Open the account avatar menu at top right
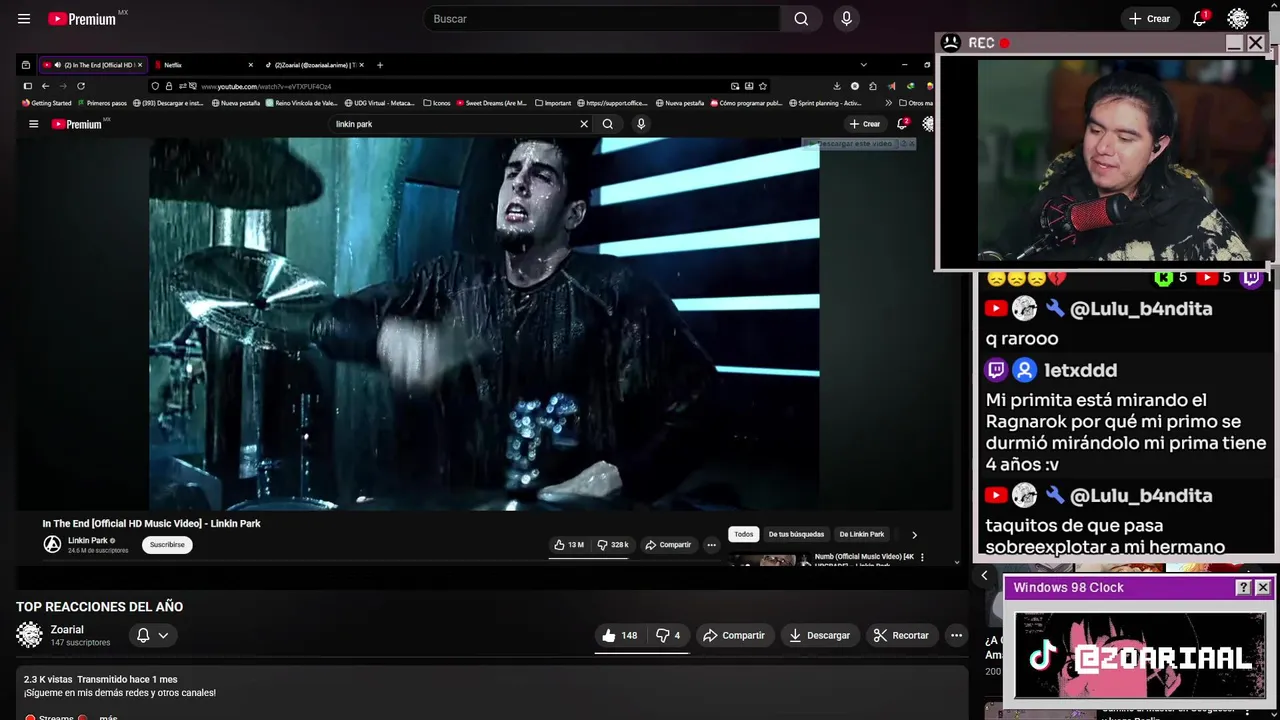The width and height of the screenshot is (1280, 720). [x=1238, y=19]
